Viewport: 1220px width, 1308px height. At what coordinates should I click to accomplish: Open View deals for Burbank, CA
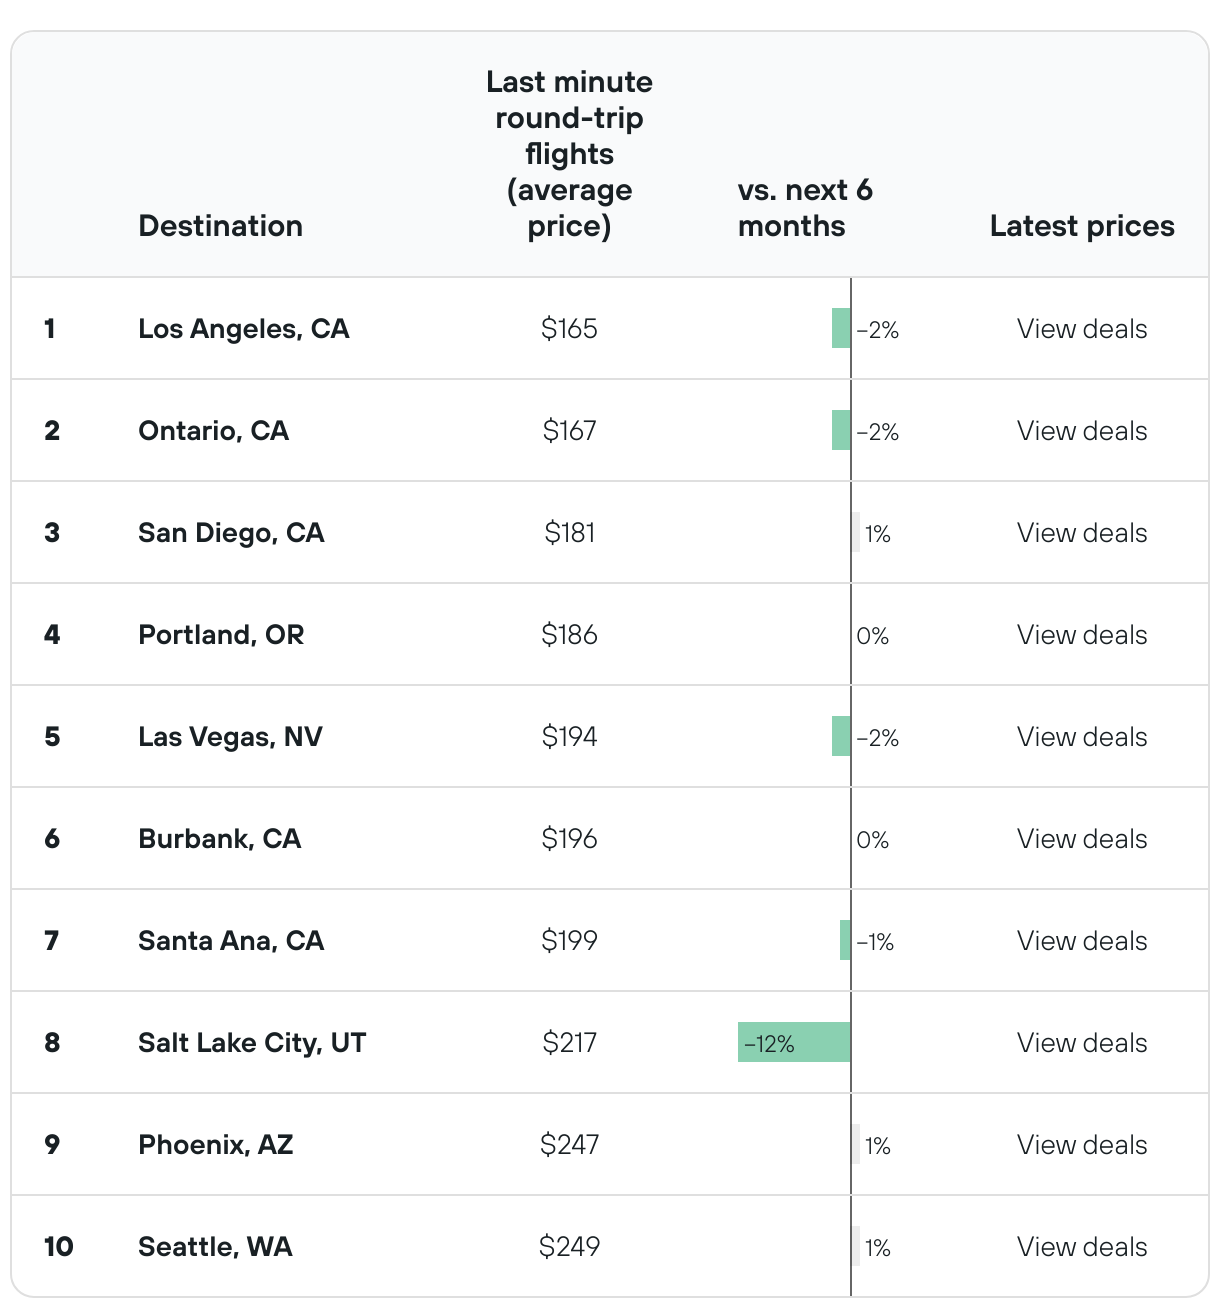pos(1081,839)
